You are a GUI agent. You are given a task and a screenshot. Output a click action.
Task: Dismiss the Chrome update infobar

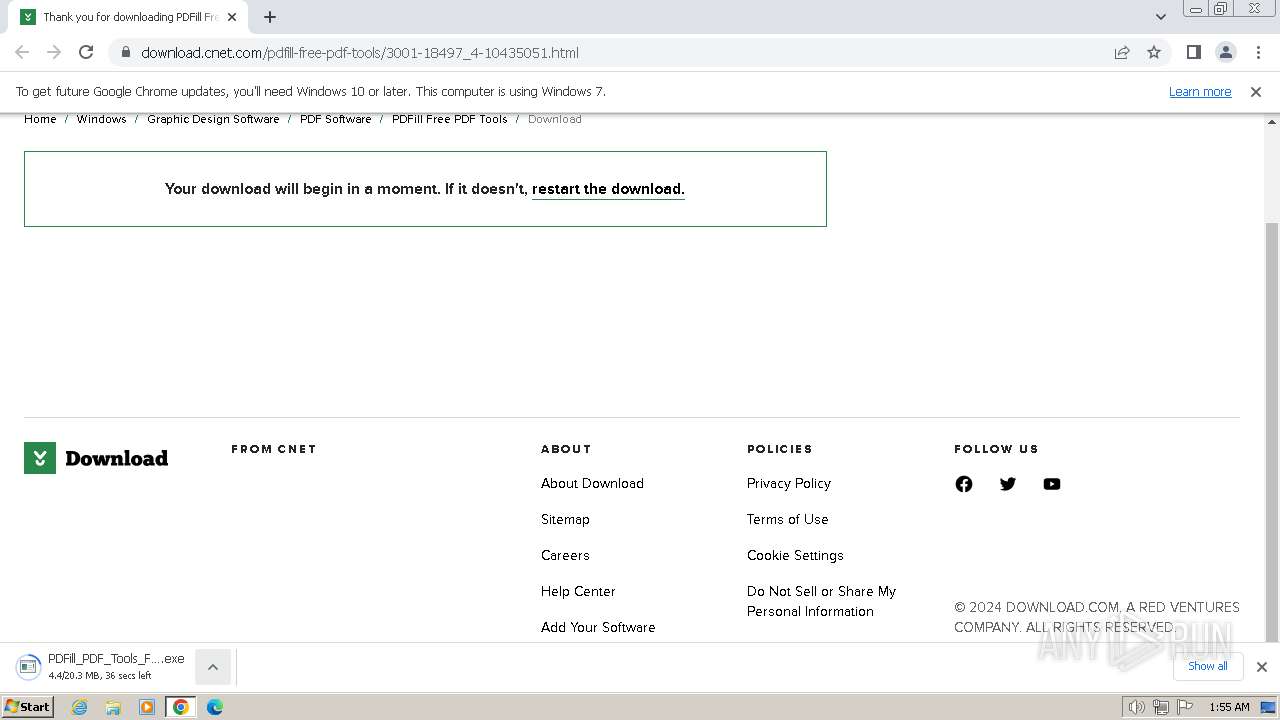click(1256, 91)
